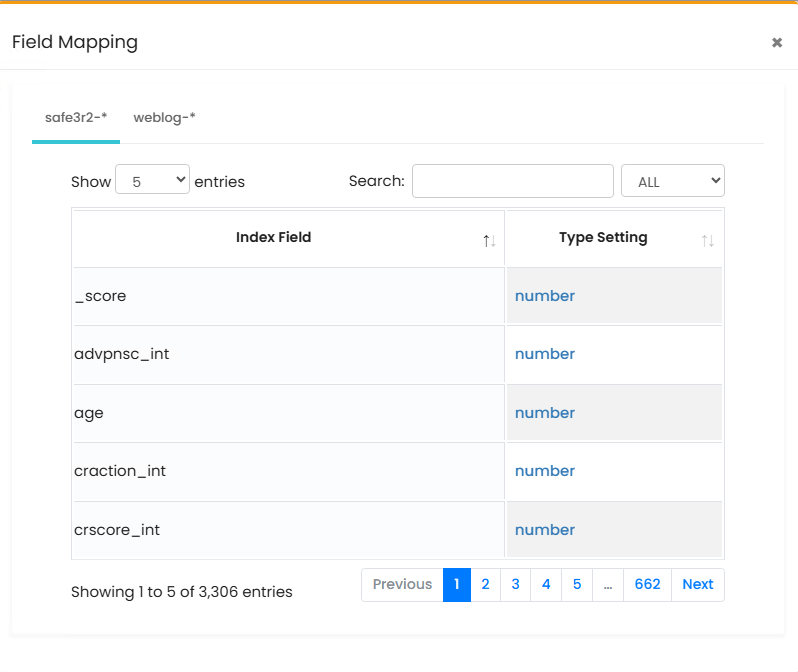Go to page 3
This screenshot has width=798, height=672.
tap(516, 584)
